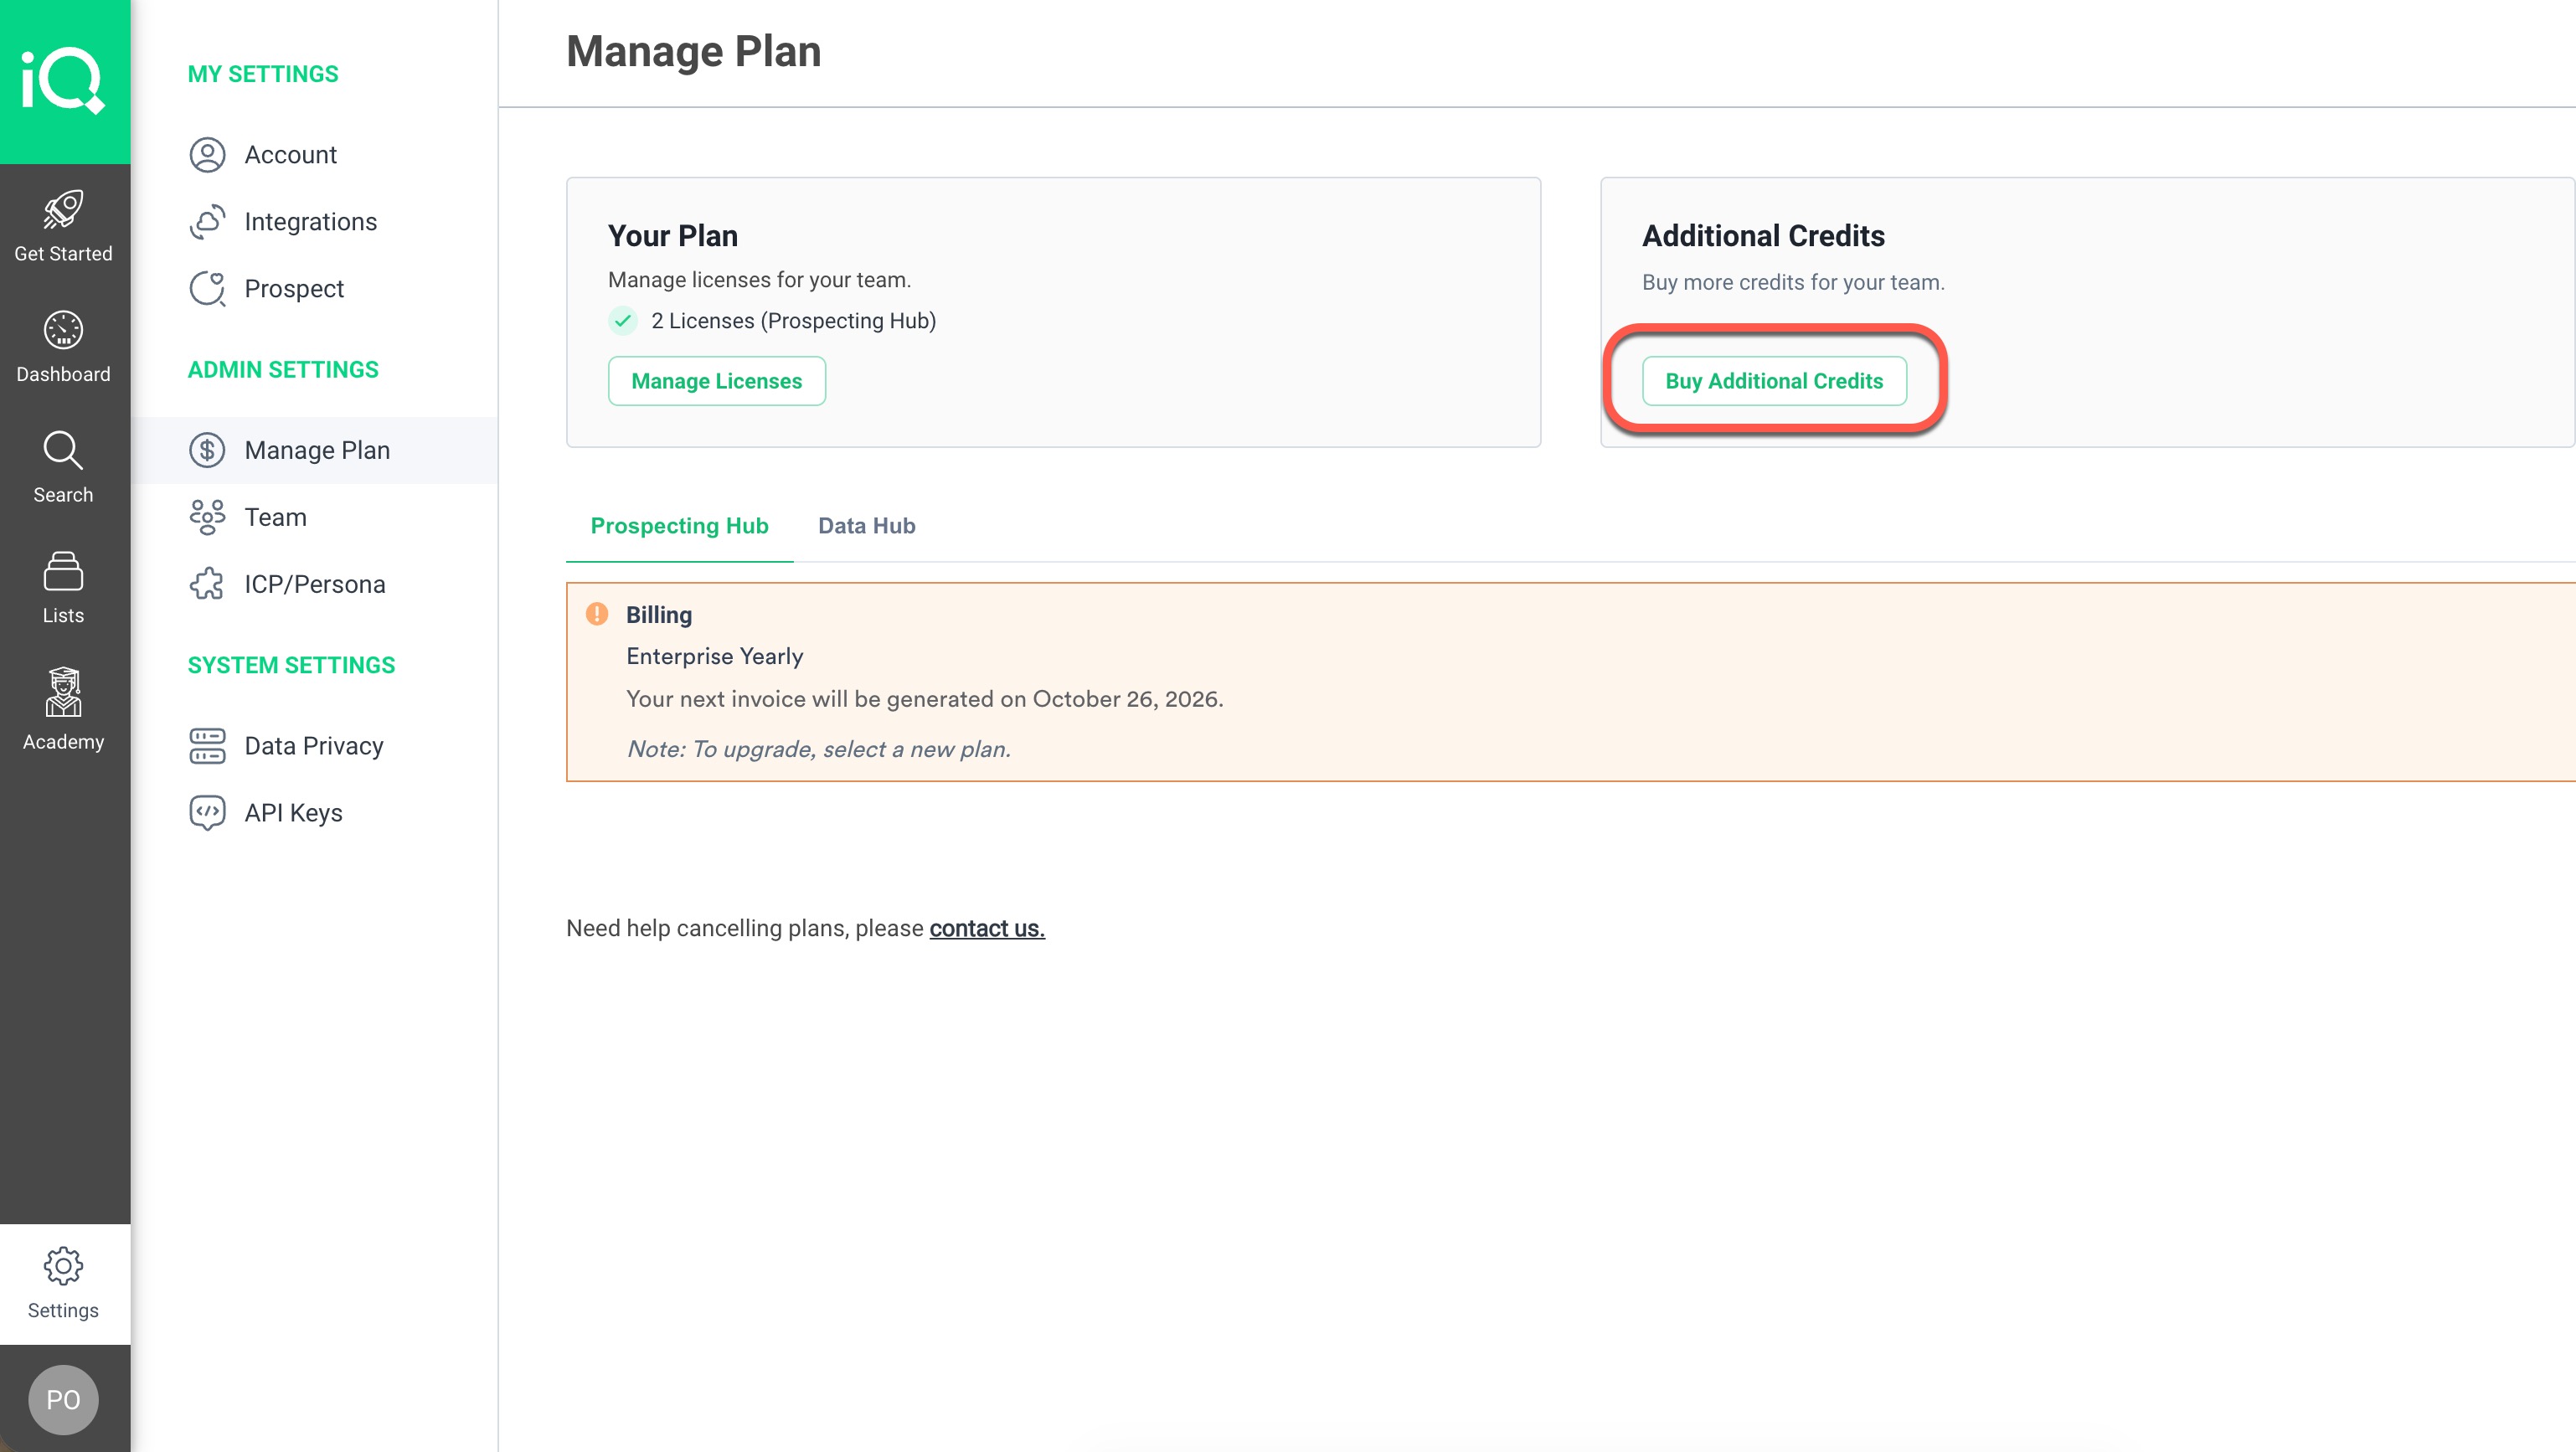Screen dimensions: 2576x1452
Task: Select Prospect in My Settings
Action: (x=293, y=289)
